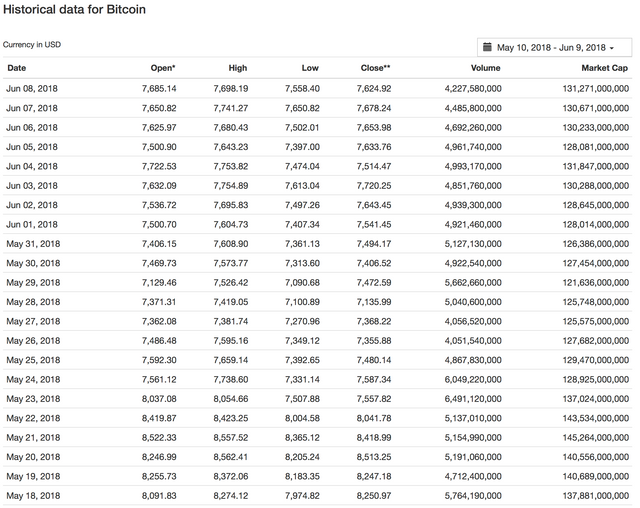
Task: Click the calendar icon in date range picker
Action: tap(487, 47)
